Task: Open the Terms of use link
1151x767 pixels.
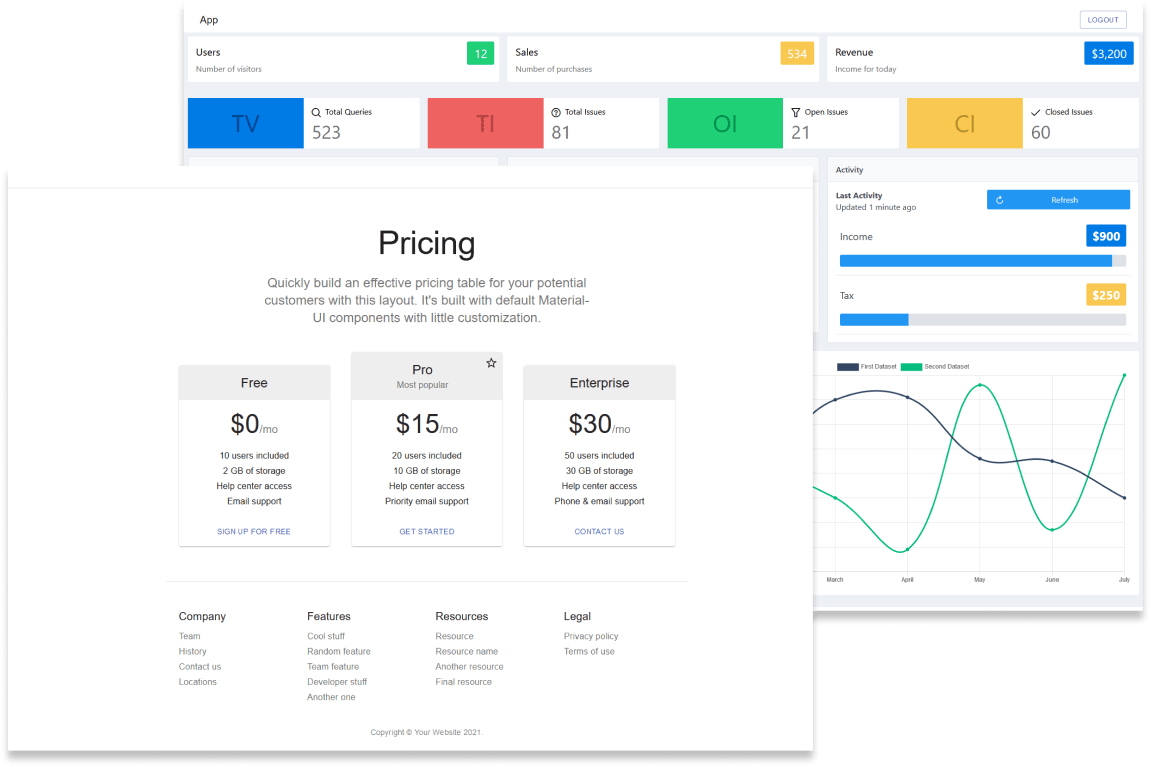Action: pos(589,652)
